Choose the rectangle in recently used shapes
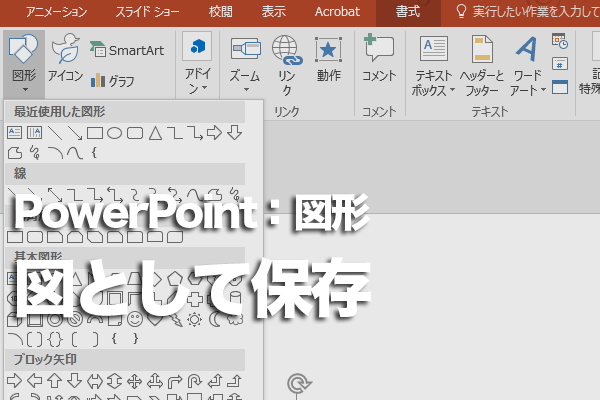 pos(95,133)
